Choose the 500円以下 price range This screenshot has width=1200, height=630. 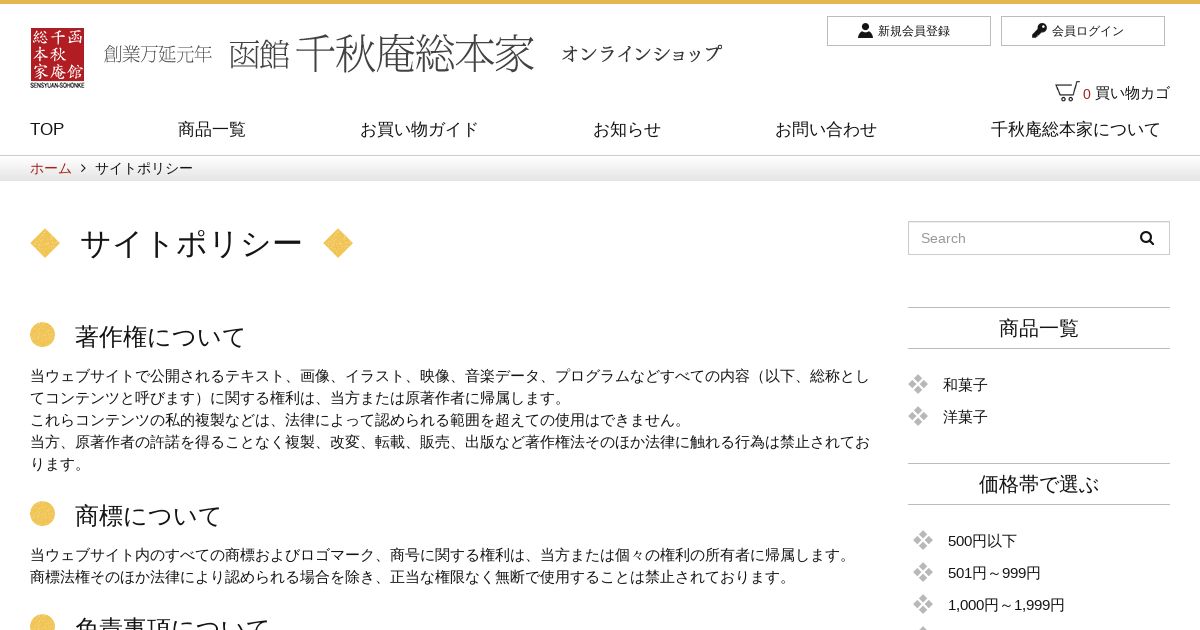982,541
